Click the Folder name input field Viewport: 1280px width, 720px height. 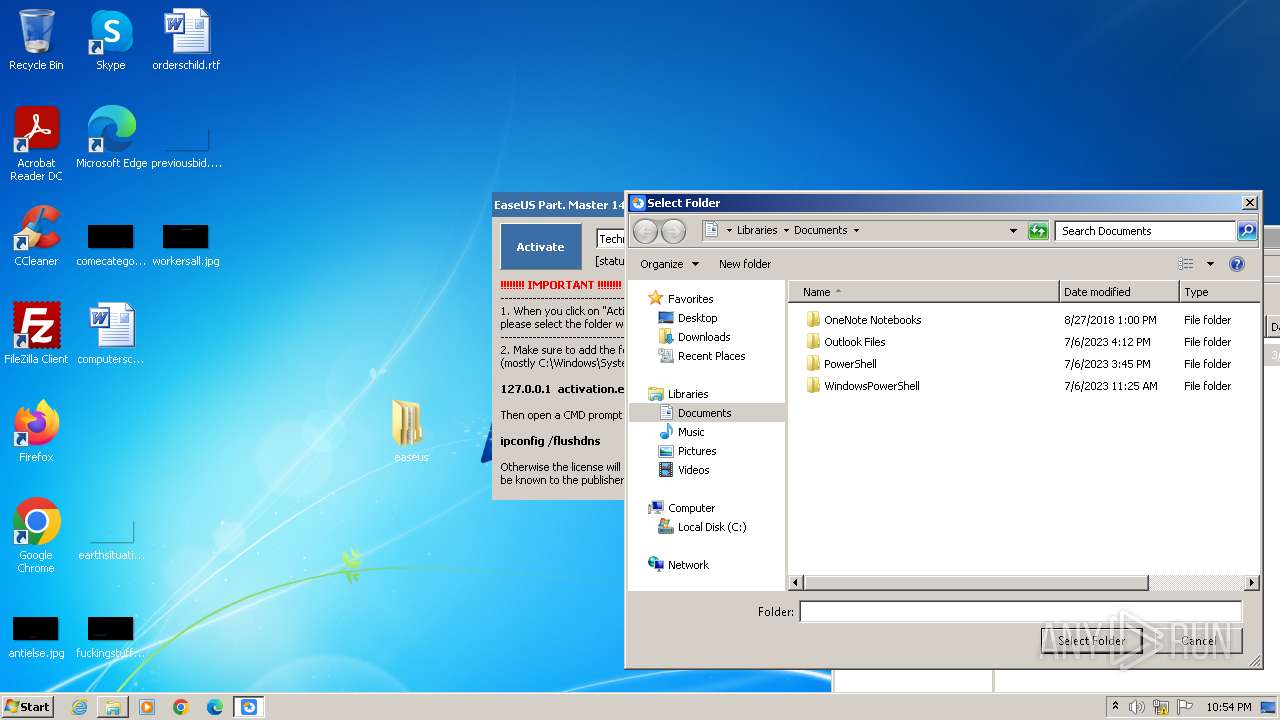coord(1020,611)
